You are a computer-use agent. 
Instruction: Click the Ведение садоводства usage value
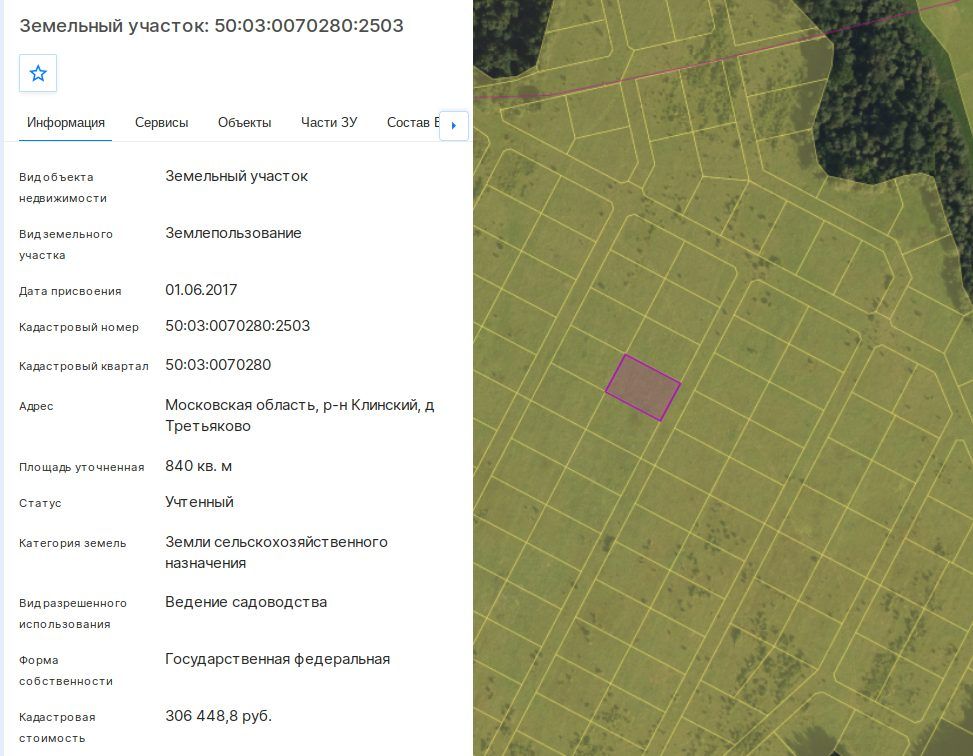(246, 602)
